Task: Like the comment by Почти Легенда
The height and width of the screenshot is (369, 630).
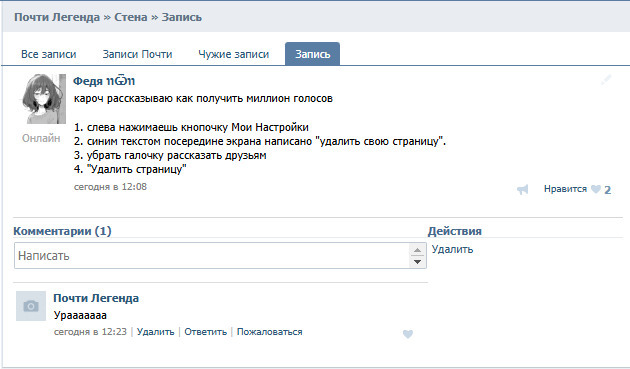Action: 408,334
